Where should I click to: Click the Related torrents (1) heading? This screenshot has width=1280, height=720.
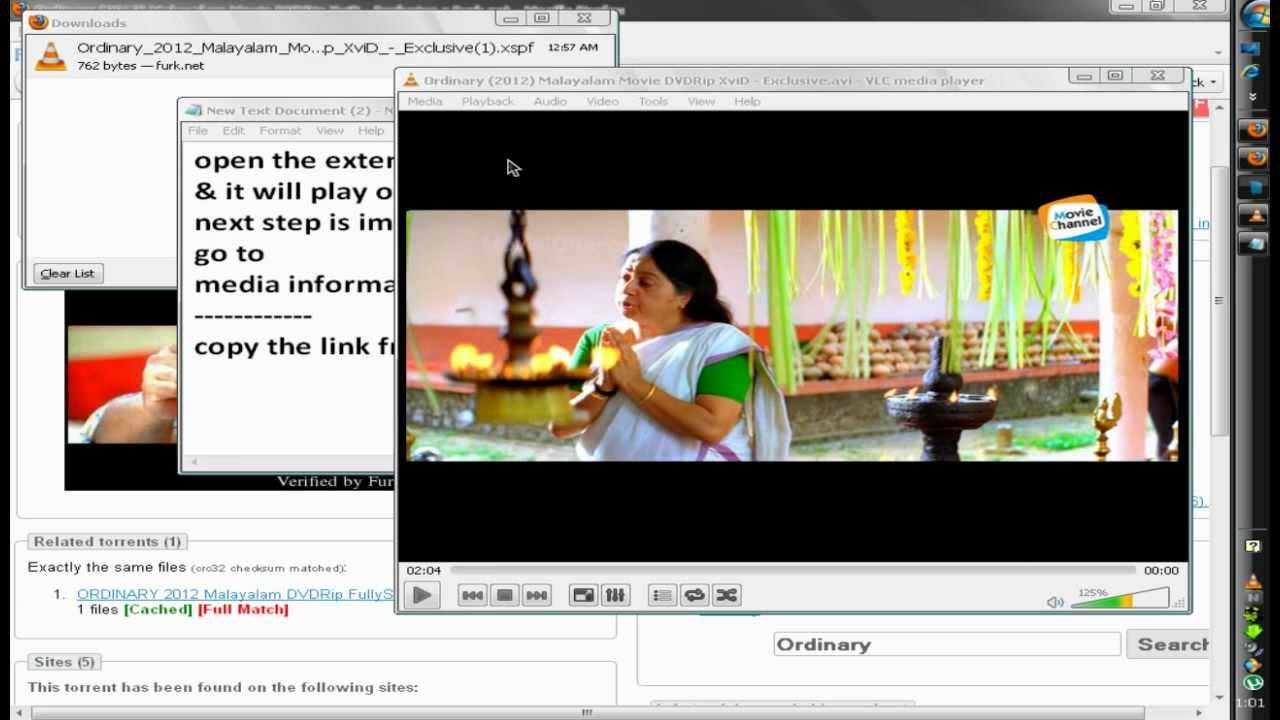tap(107, 541)
